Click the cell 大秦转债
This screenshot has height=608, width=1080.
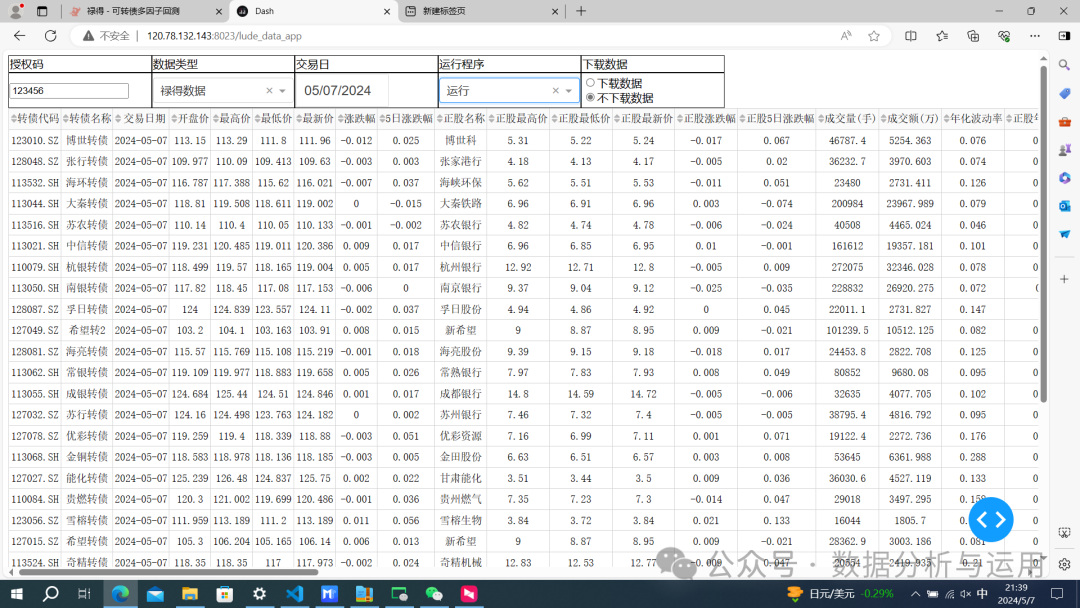click(x=87, y=204)
